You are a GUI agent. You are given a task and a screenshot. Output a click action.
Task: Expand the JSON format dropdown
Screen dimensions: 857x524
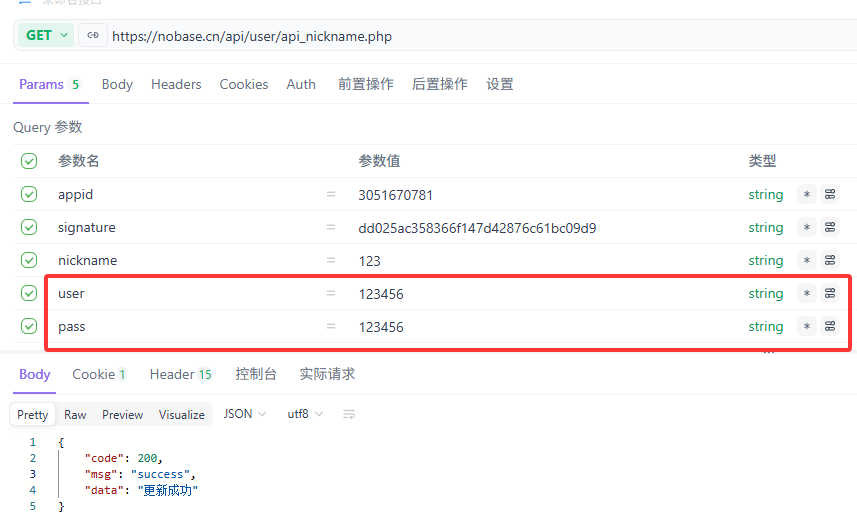point(245,414)
